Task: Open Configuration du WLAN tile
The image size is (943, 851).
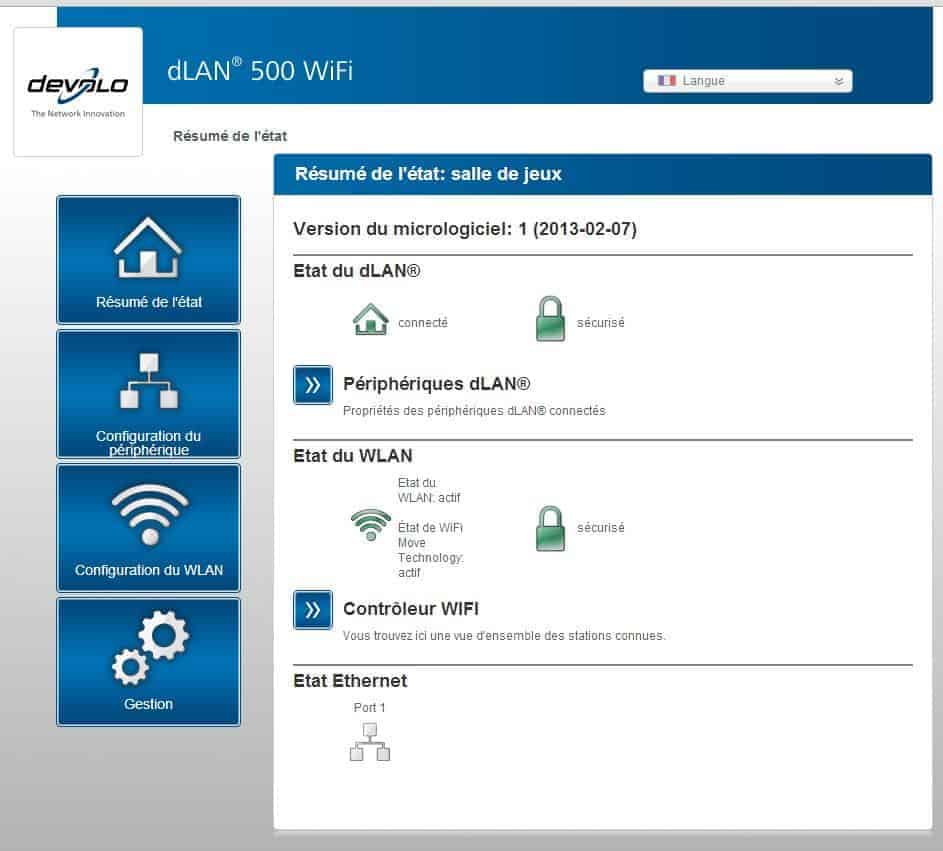Action: coord(148,528)
